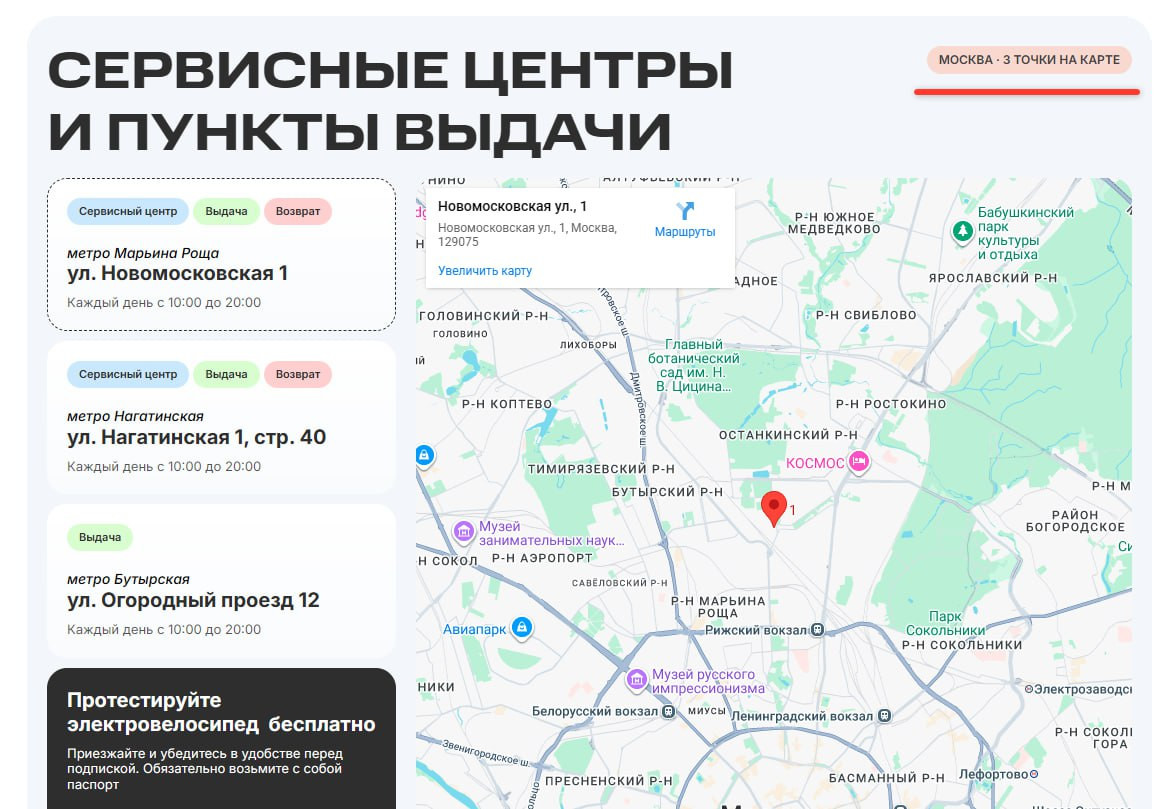Click Главный ботанический сад map label

pyautogui.click(x=694, y=365)
